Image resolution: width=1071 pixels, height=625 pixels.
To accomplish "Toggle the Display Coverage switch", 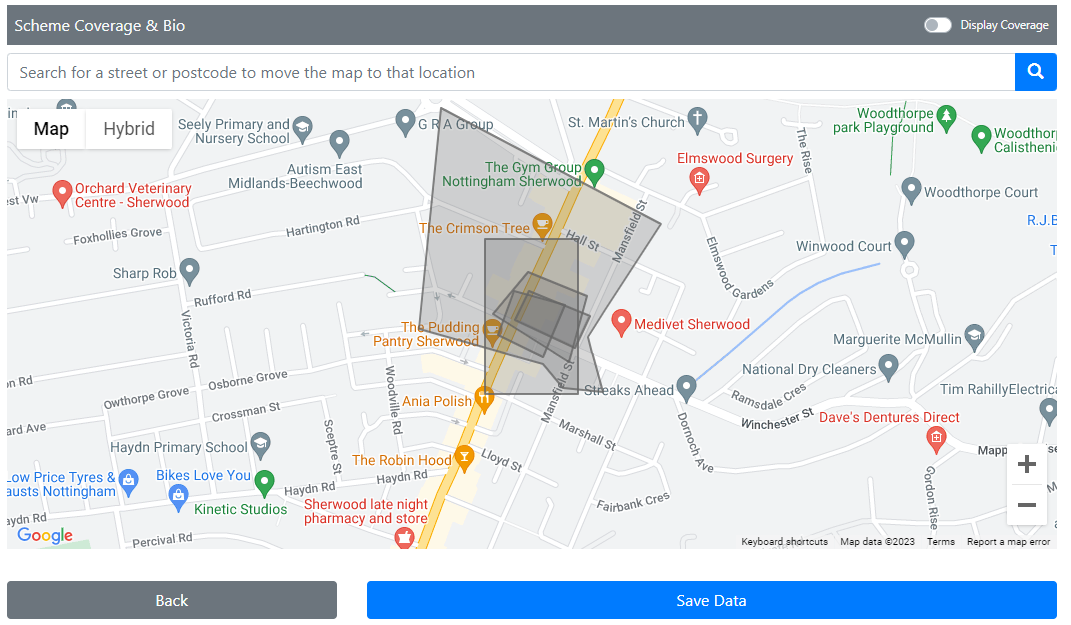I will click(937, 25).
